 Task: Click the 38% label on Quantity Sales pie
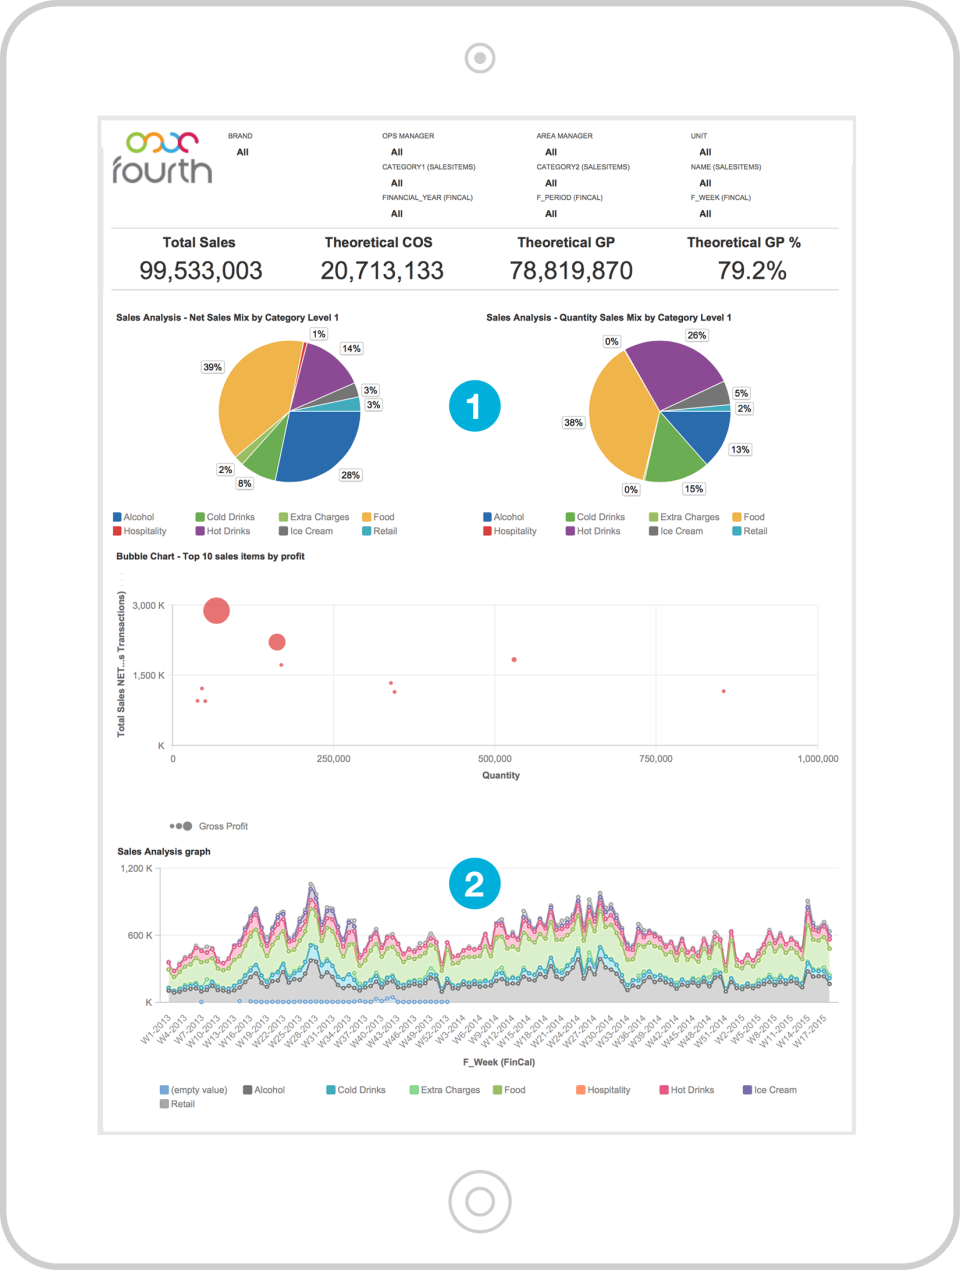pos(573,423)
